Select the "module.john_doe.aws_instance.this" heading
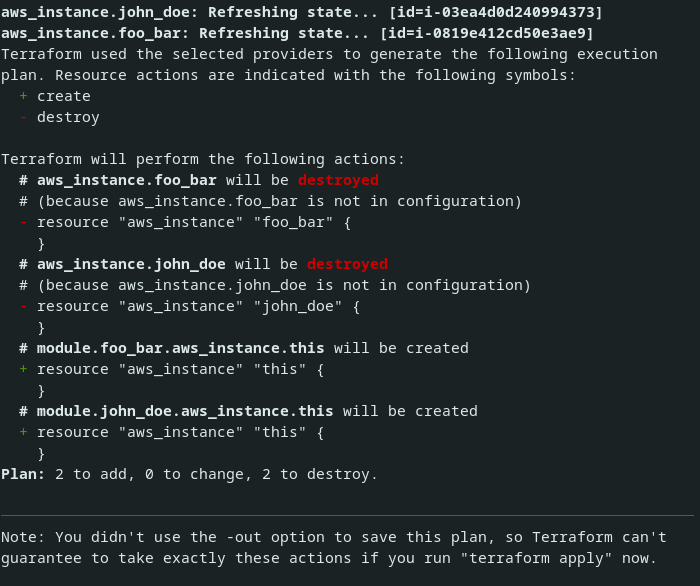This screenshot has width=700, height=586. (x=185, y=411)
